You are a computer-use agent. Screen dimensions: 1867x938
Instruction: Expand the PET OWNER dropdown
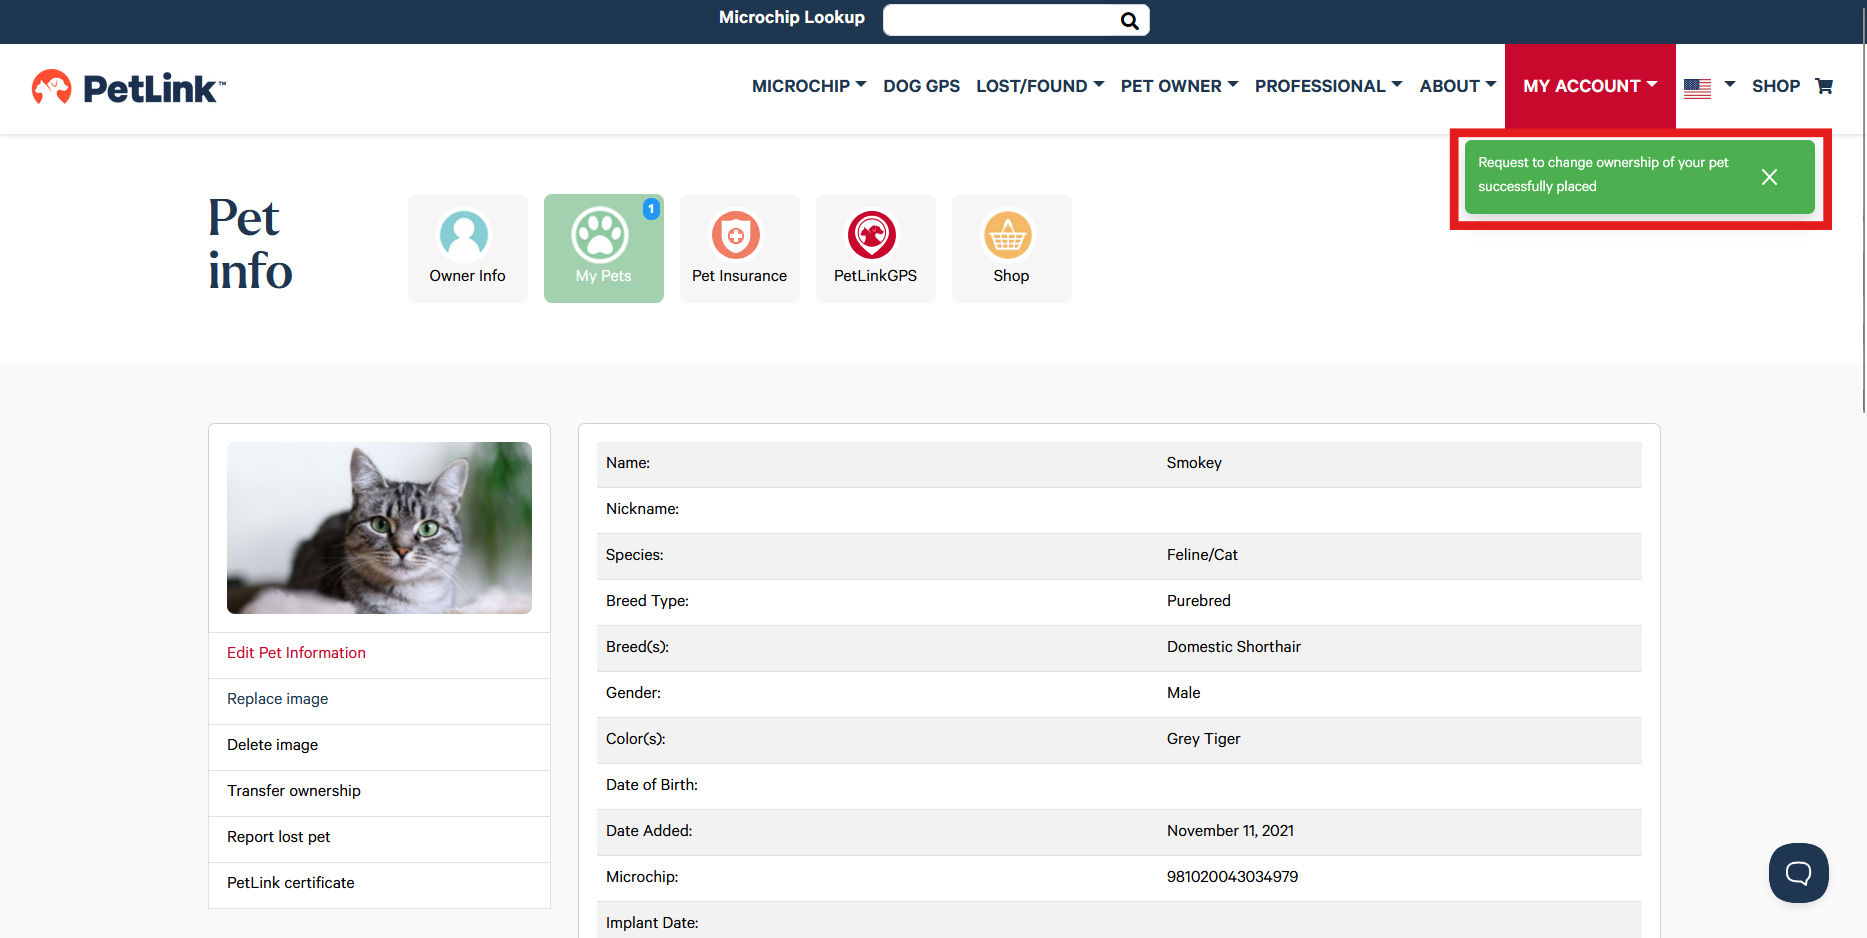[1179, 86]
